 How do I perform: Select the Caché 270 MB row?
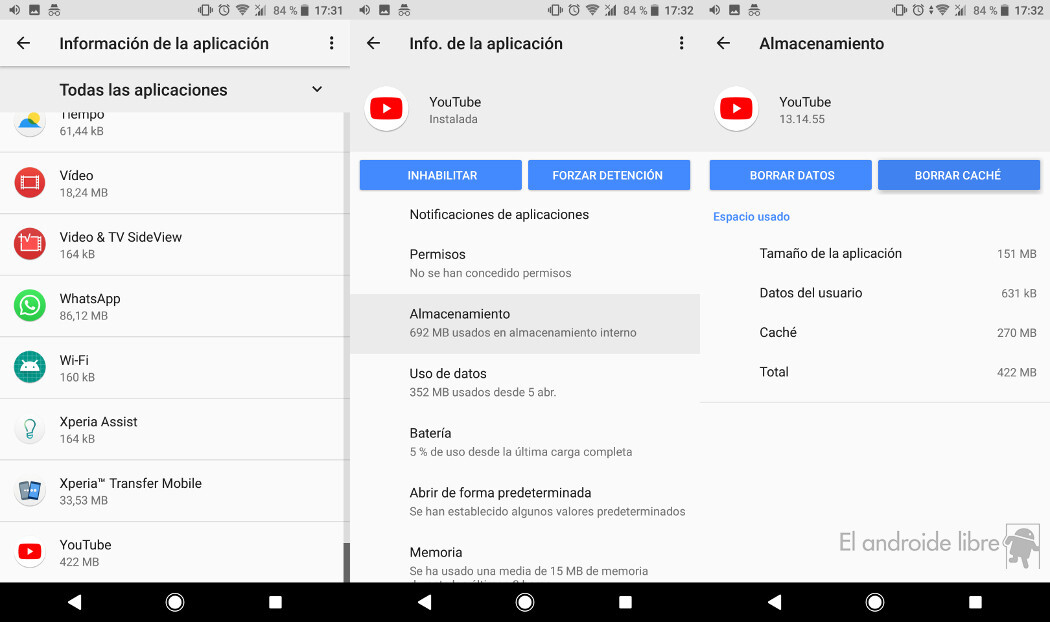(875, 333)
